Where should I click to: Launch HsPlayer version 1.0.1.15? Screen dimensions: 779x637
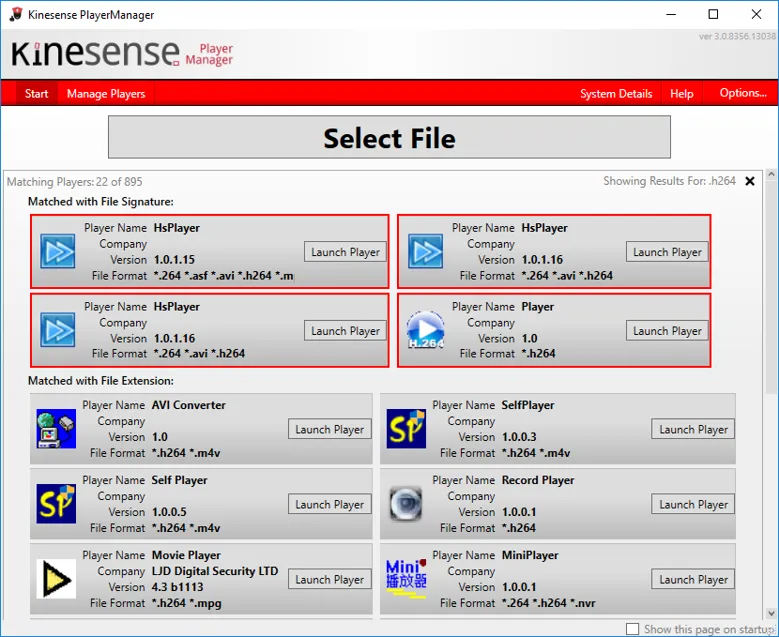pos(345,252)
